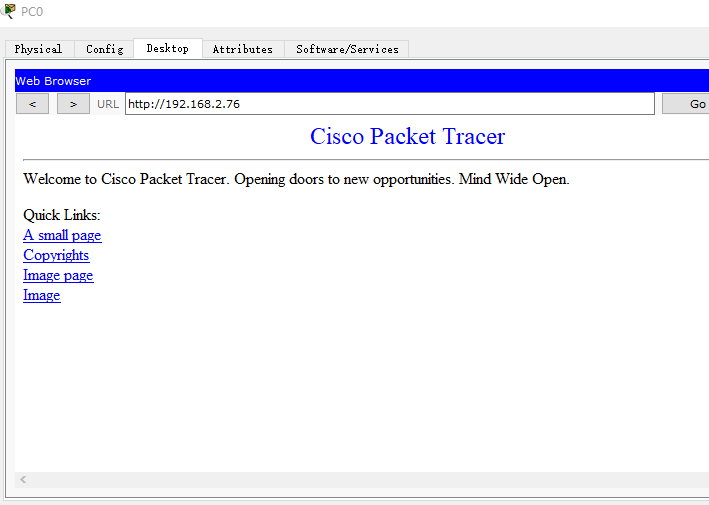Switch to Software/Services tab
Viewport: 709px width, 505px height.
pos(347,49)
